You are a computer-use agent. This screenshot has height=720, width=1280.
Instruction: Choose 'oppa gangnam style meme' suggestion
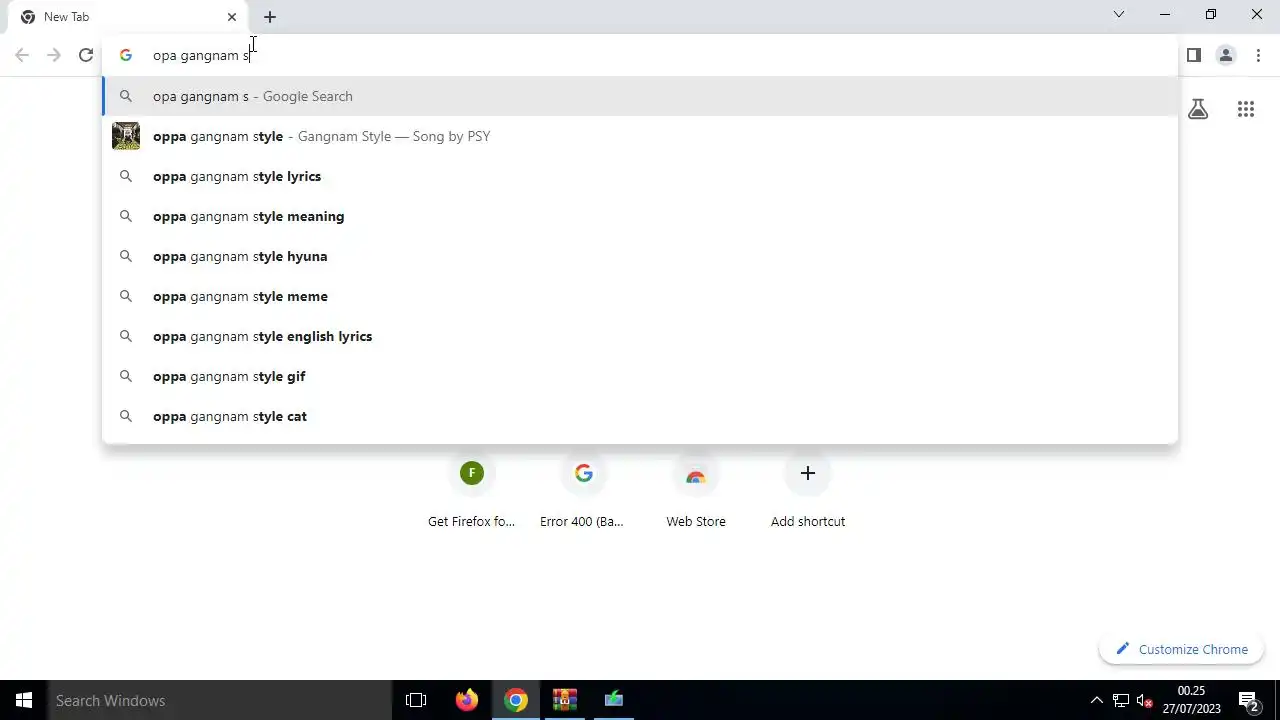(640, 296)
